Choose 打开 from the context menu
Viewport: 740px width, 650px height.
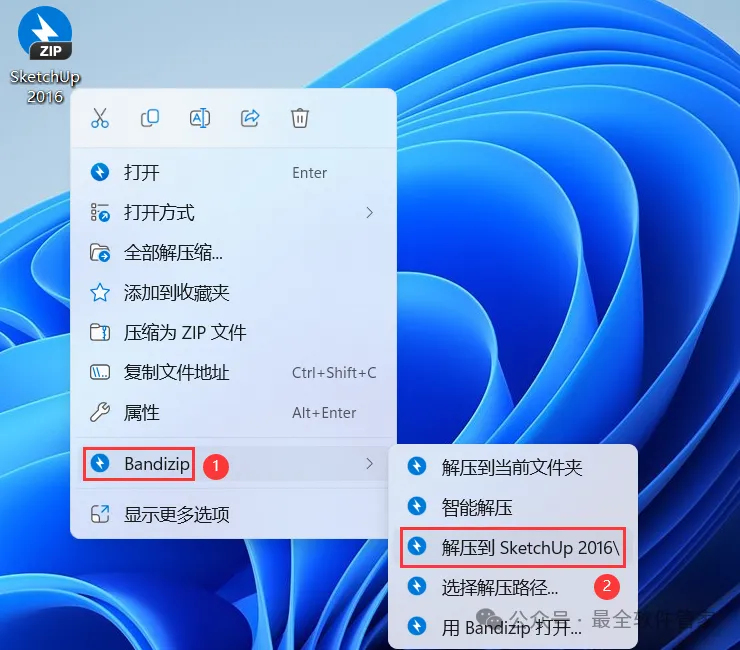234,172
